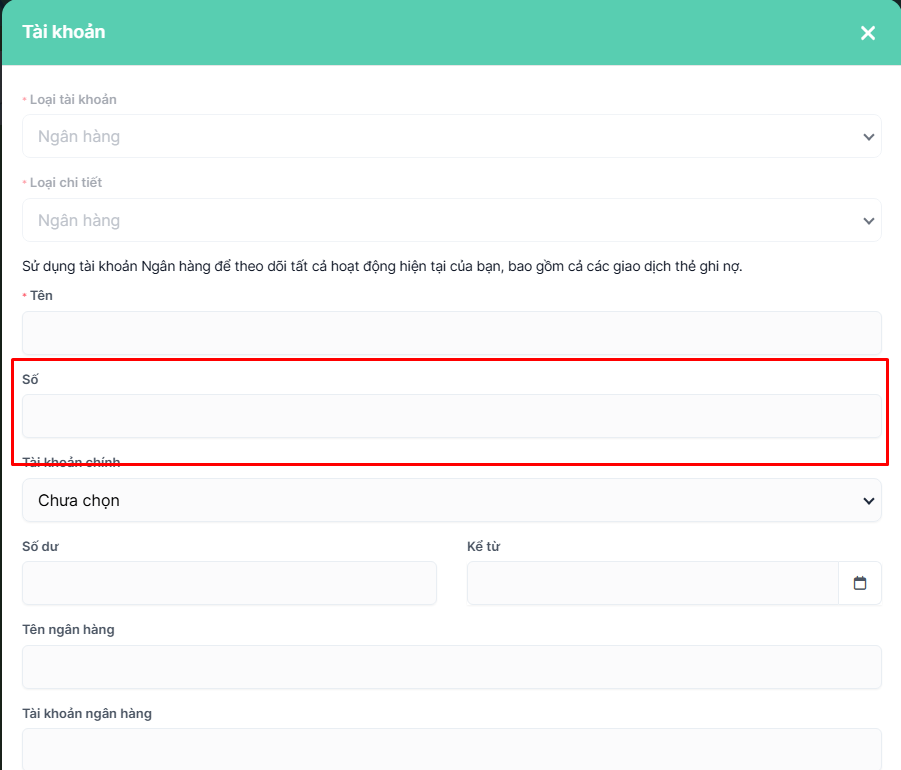901x770 pixels.
Task: Click the chevron arrow in Loại tài khoản
Action: click(868, 137)
